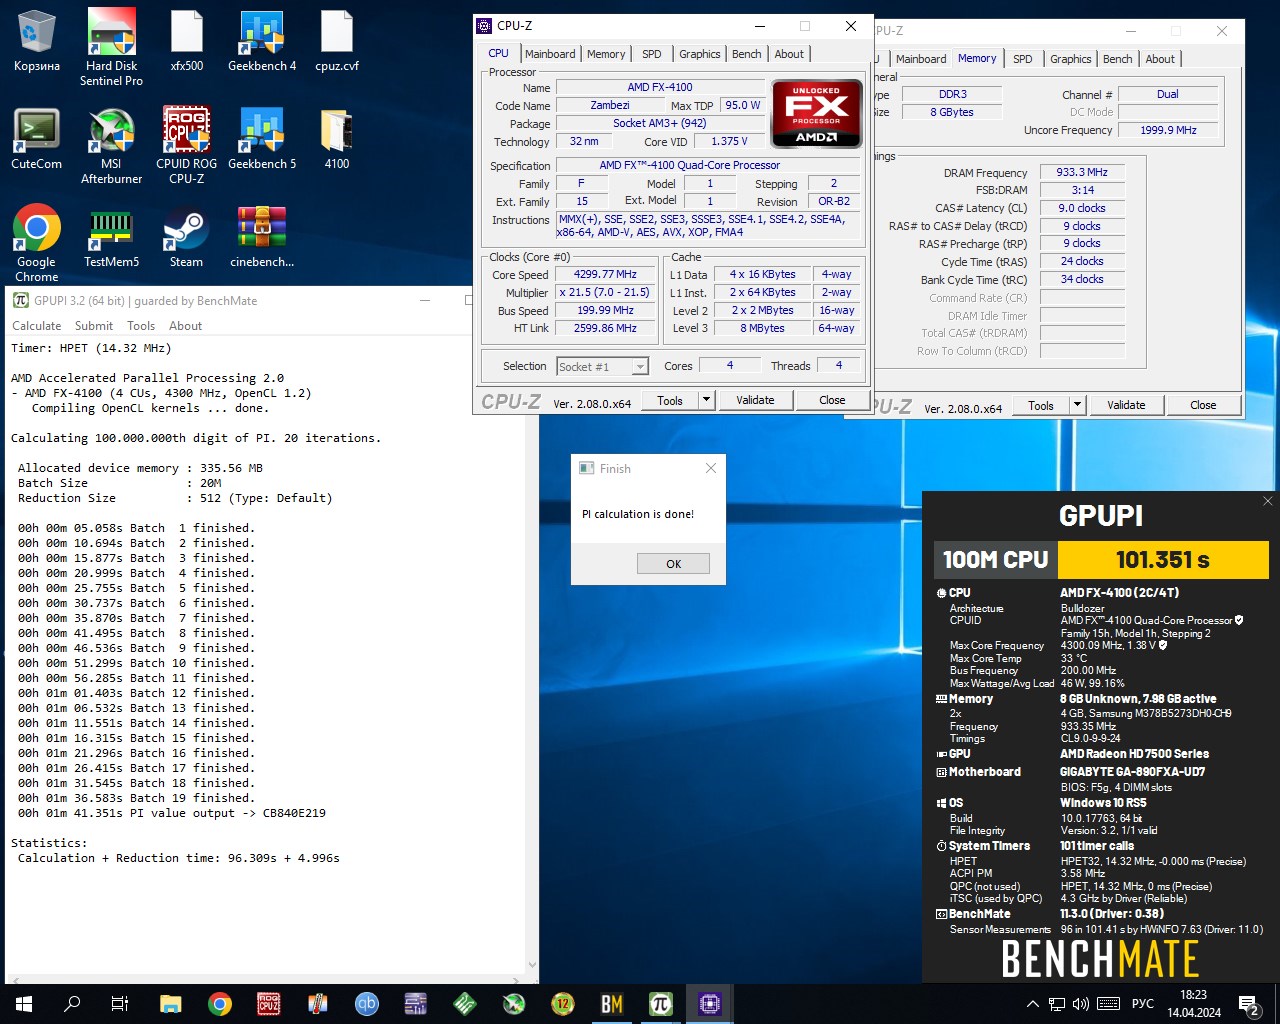Switch to Bench tab in front CPU-Z
The image size is (1280, 1024).
point(747,54)
